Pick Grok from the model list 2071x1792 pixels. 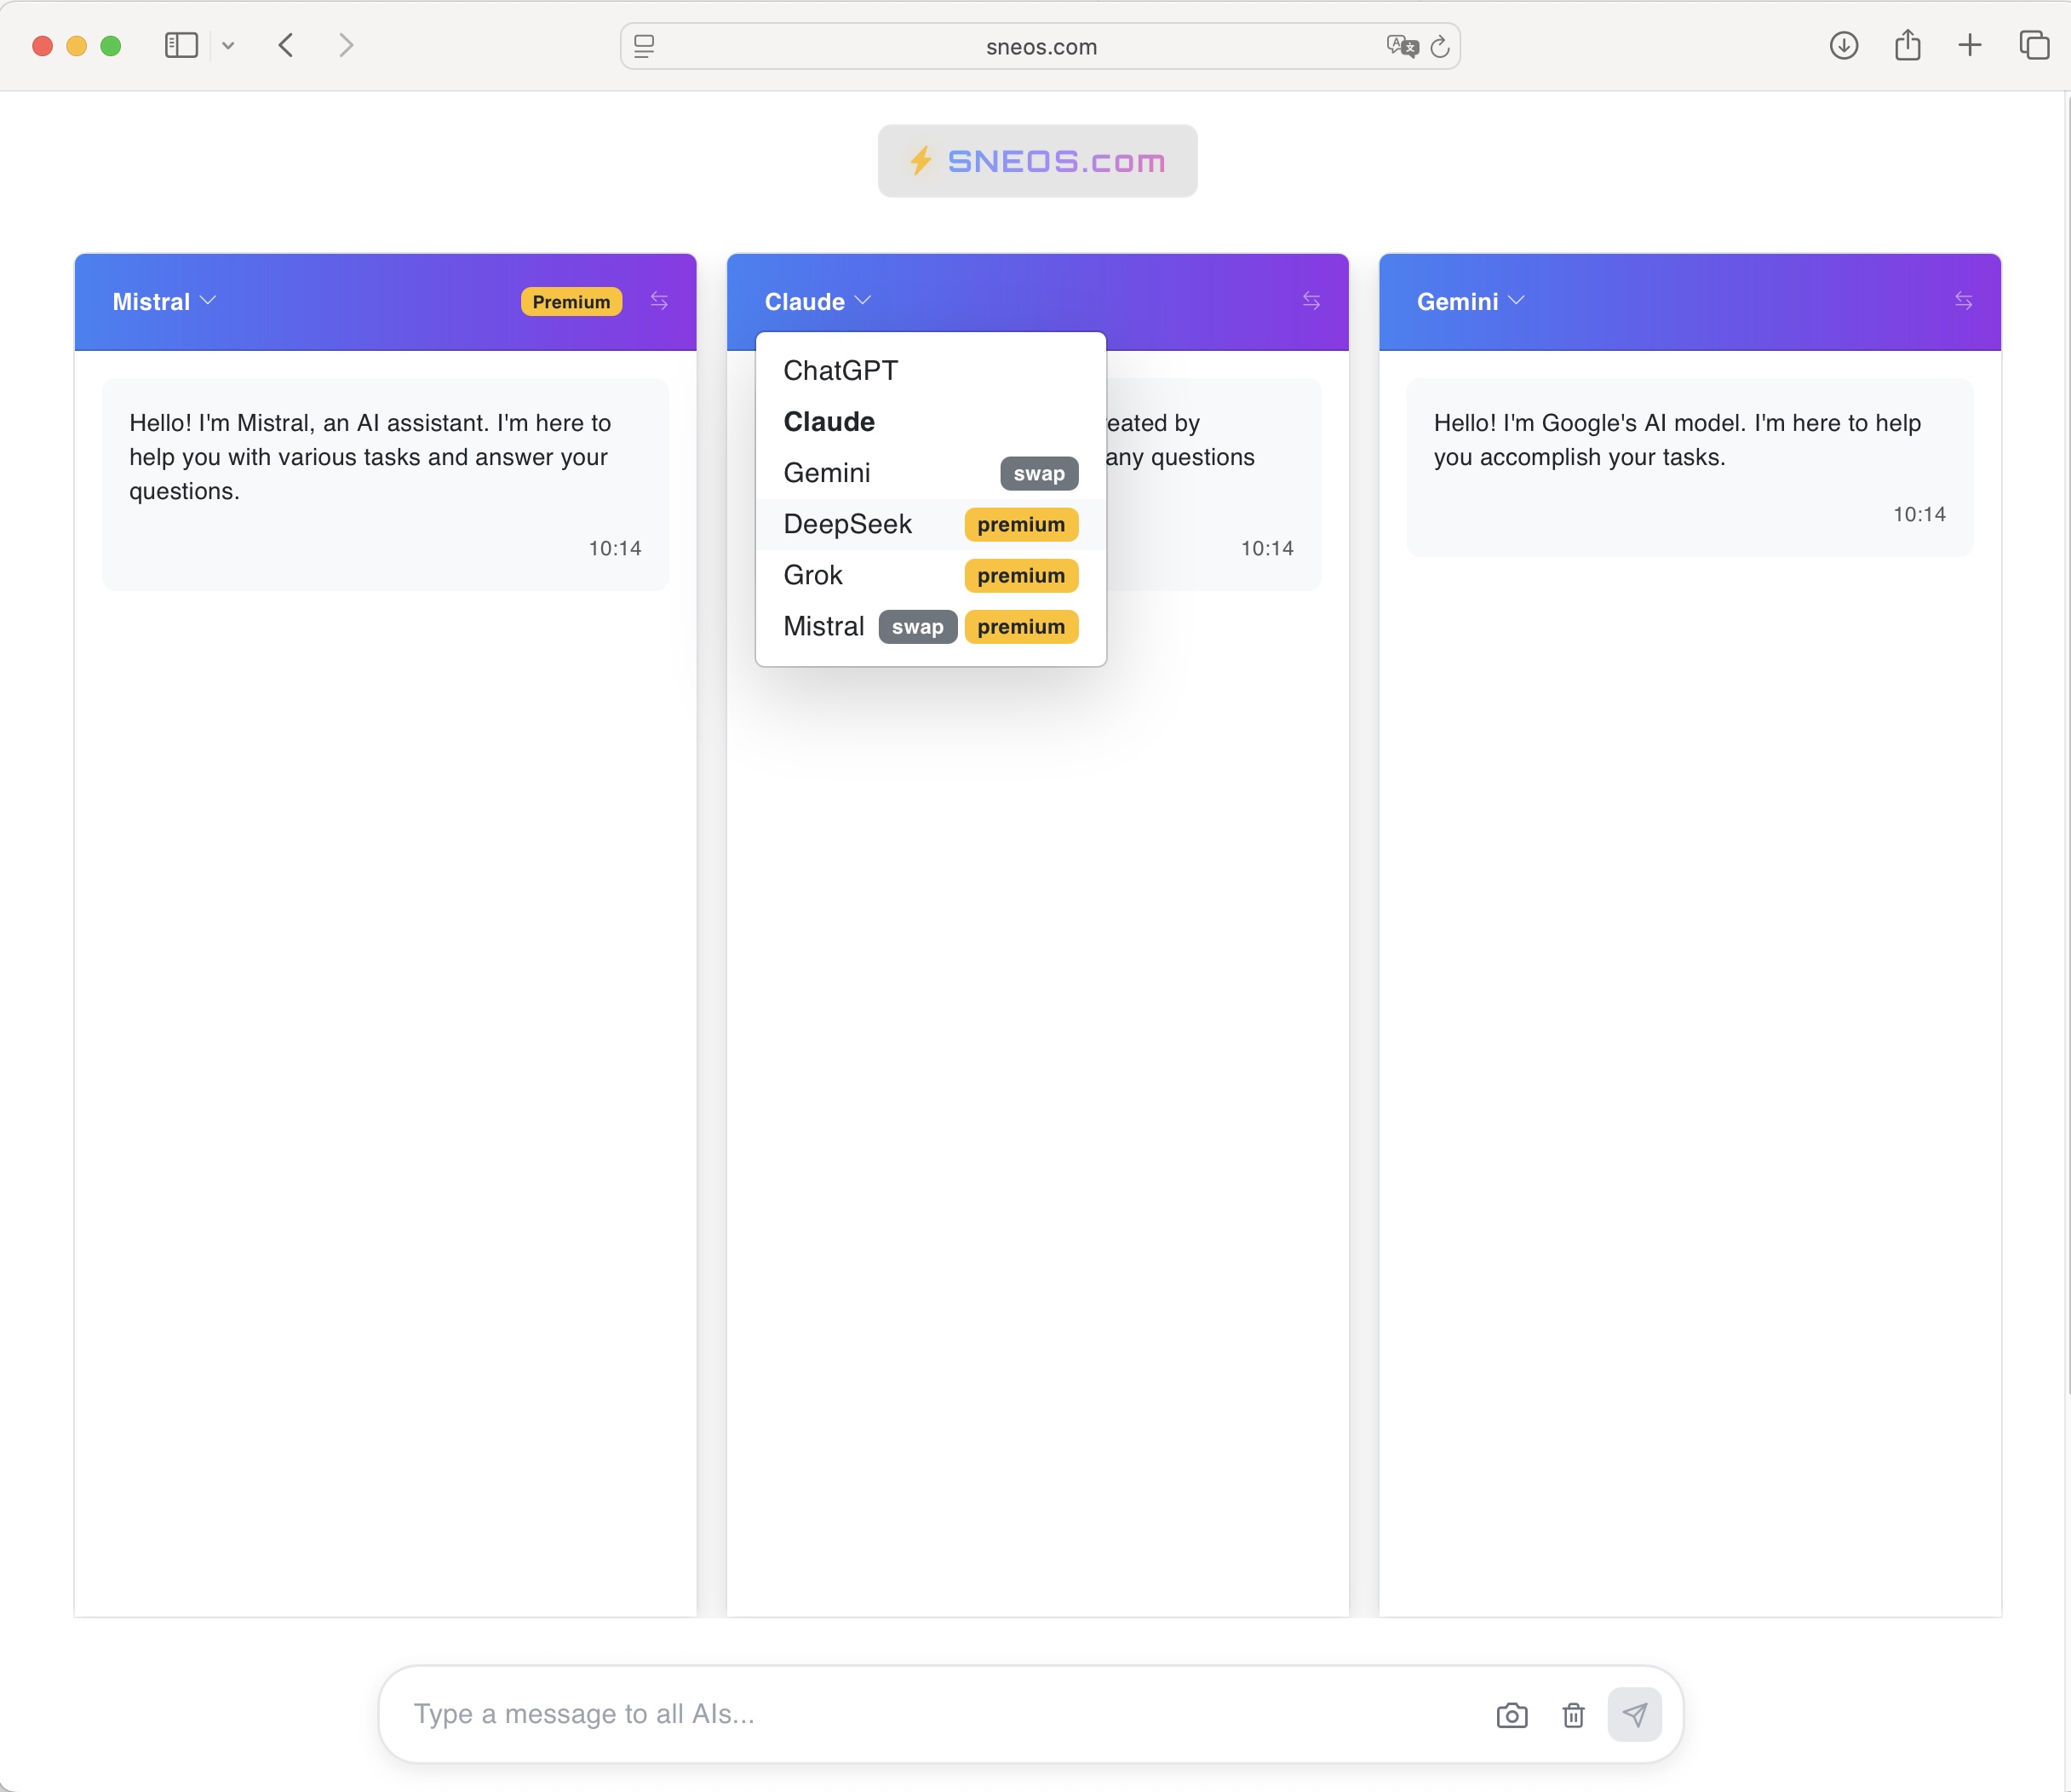tap(930, 575)
